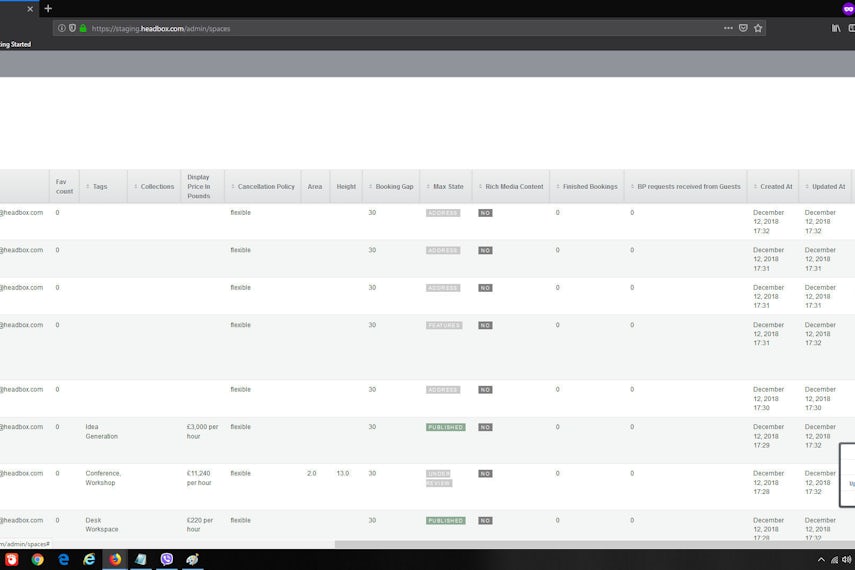This screenshot has width=855, height=570.
Task: Select the Idea Generation tag cell
Action: [101, 431]
